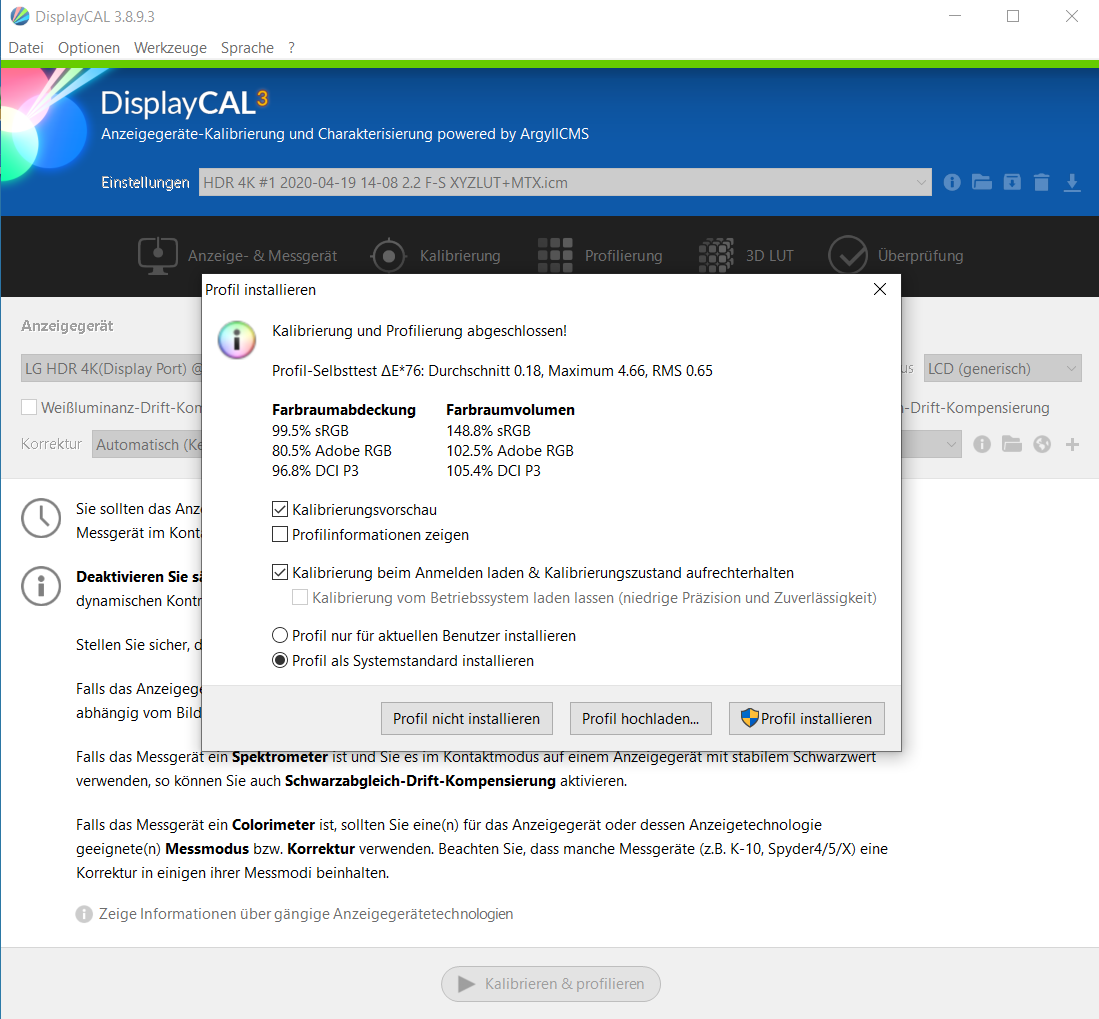This screenshot has width=1099, height=1019.
Task: Click the Korrektur plus icon
Action: (1072, 444)
